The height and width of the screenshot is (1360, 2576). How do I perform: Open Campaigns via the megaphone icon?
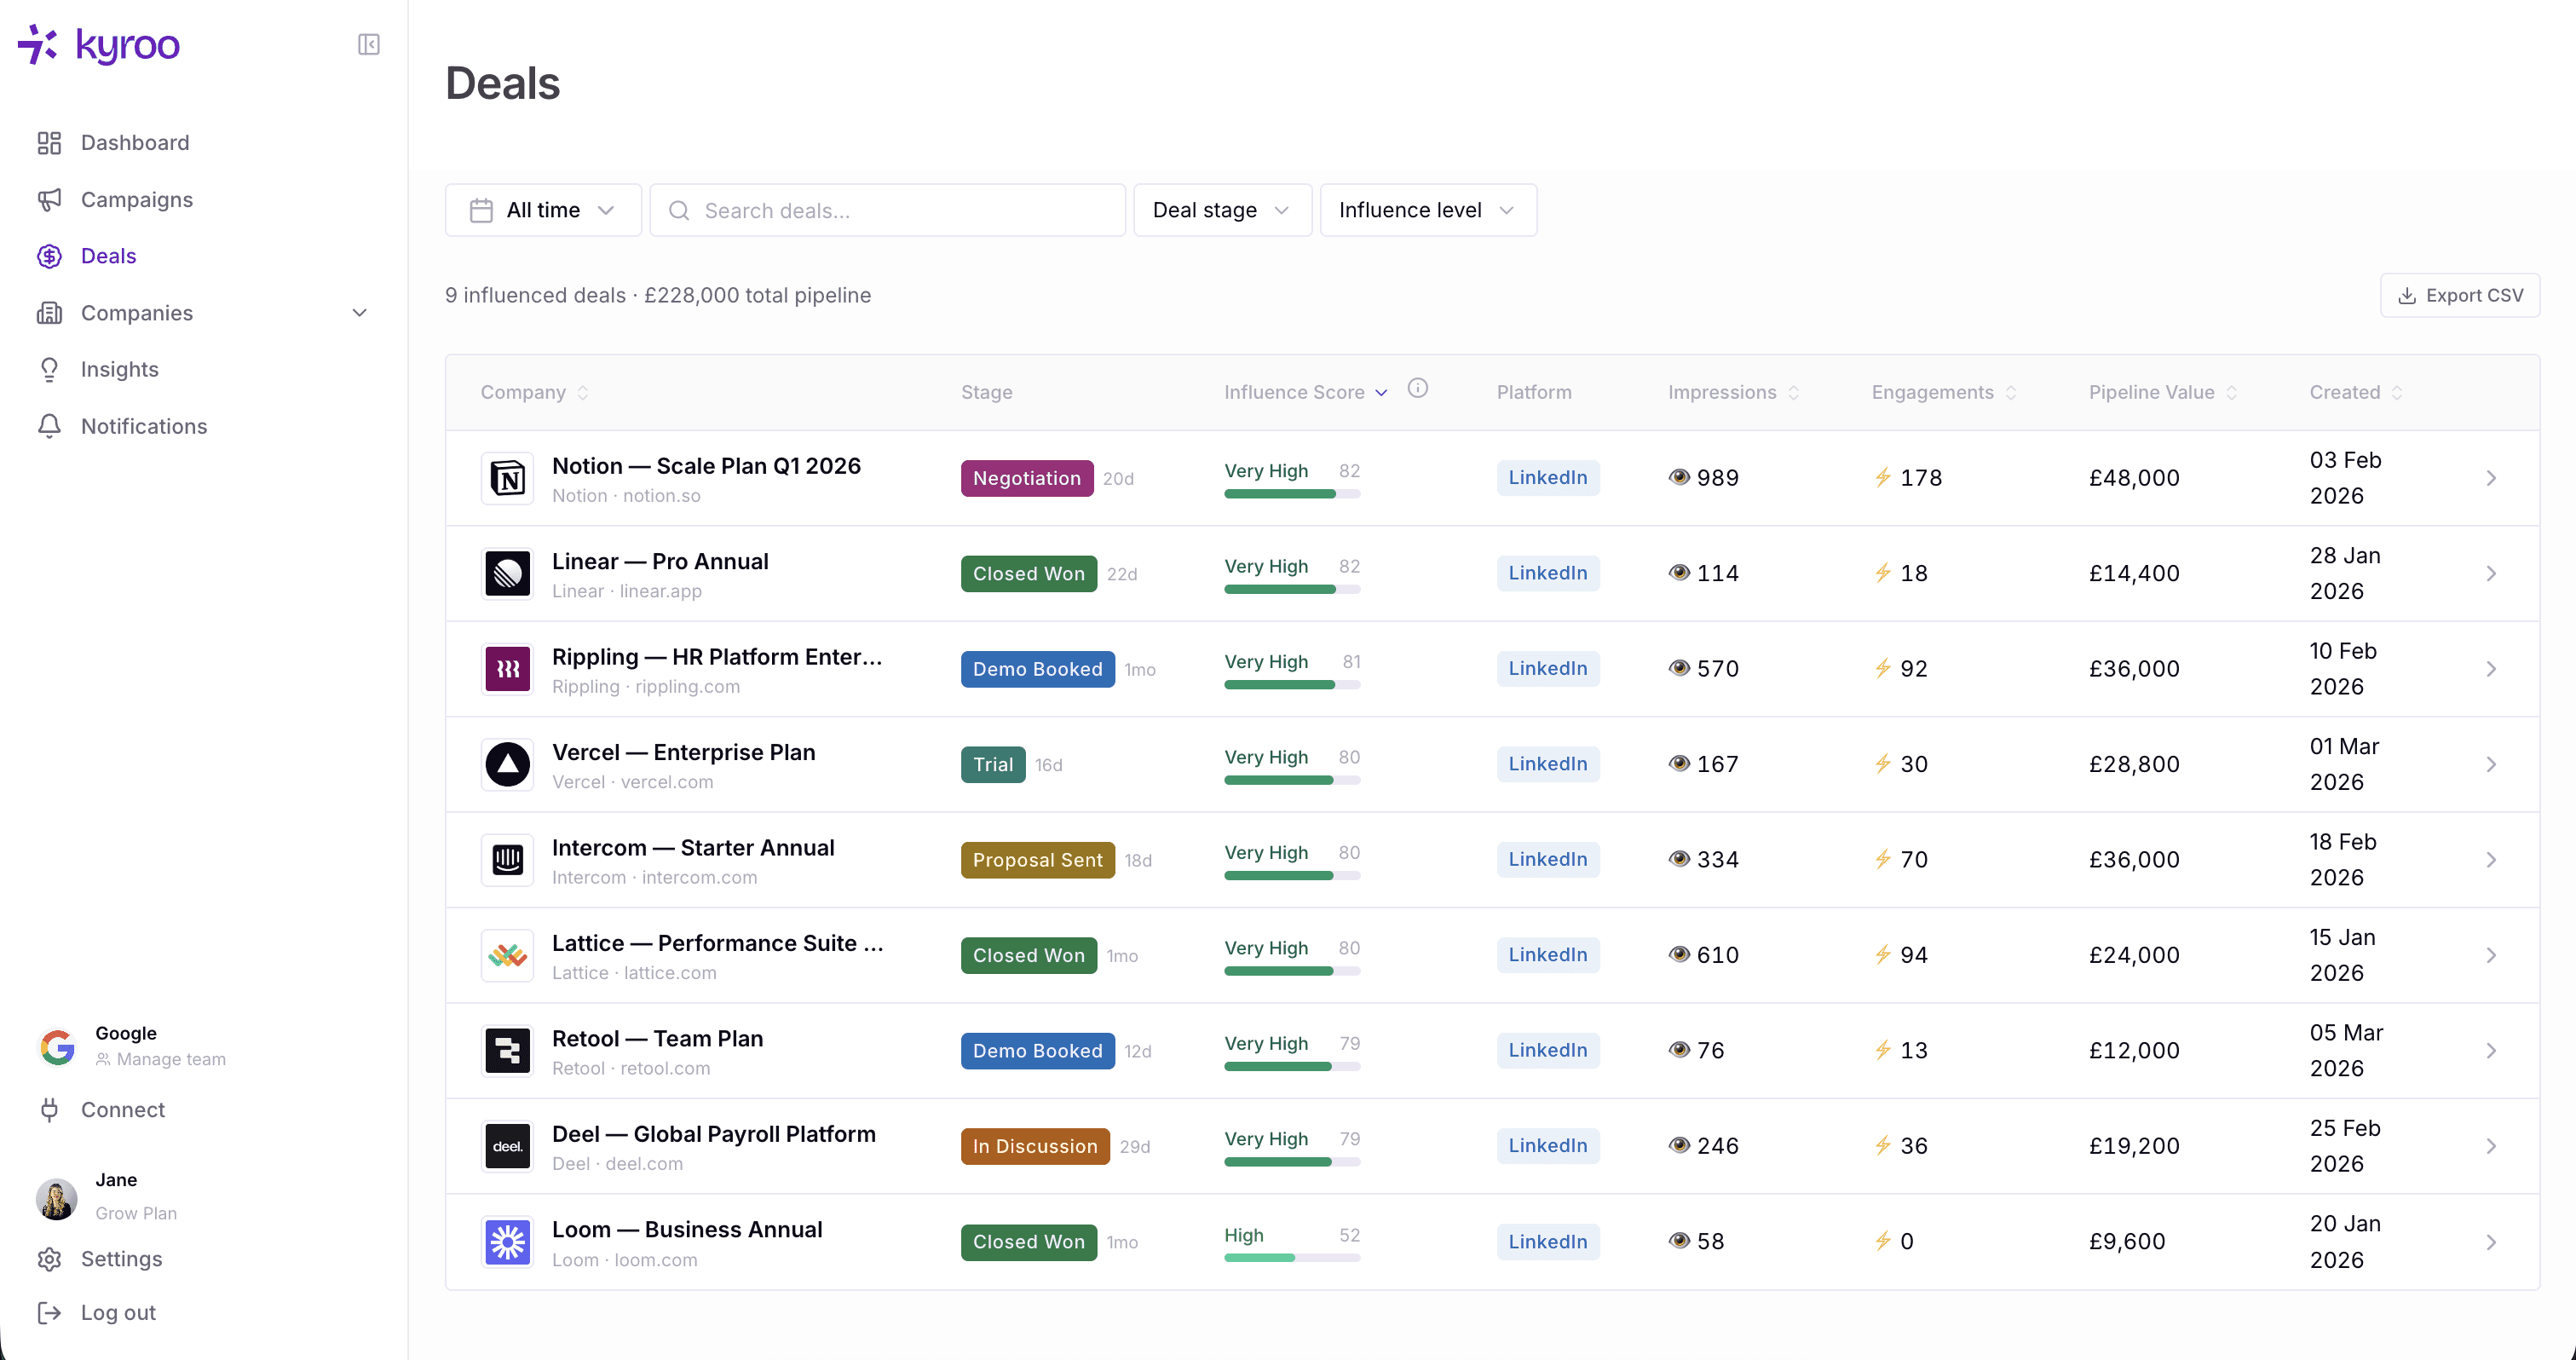[x=50, y=199]
